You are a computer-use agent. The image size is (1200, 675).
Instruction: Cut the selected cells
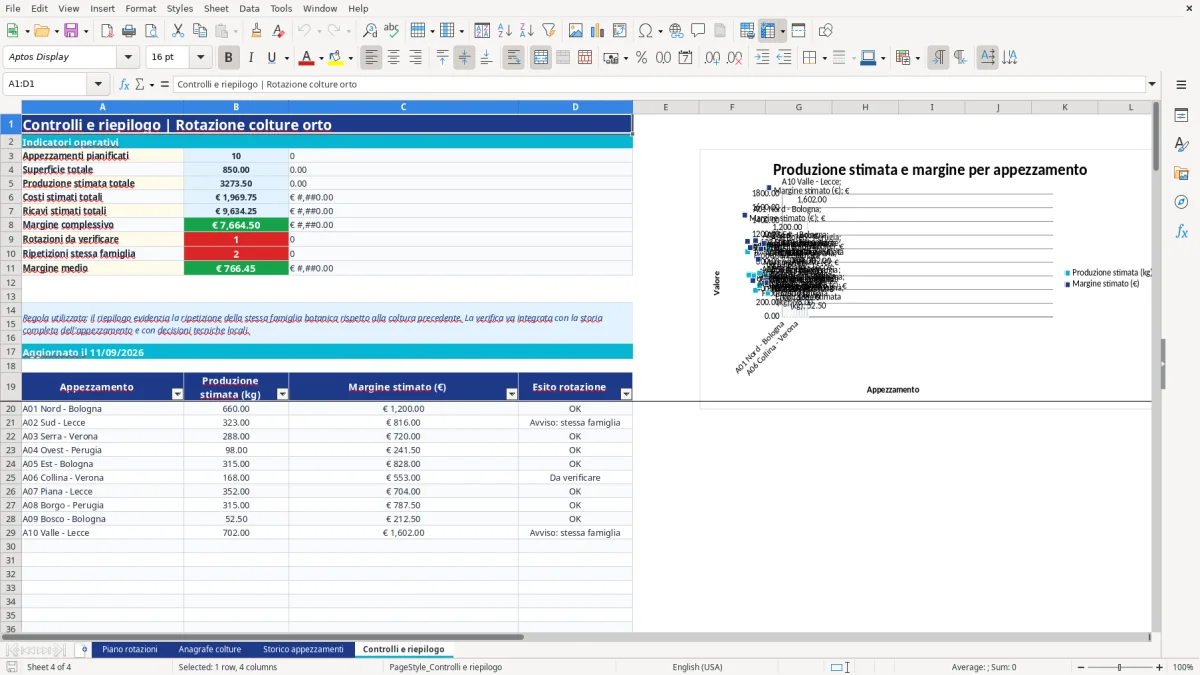pos(177,31)
